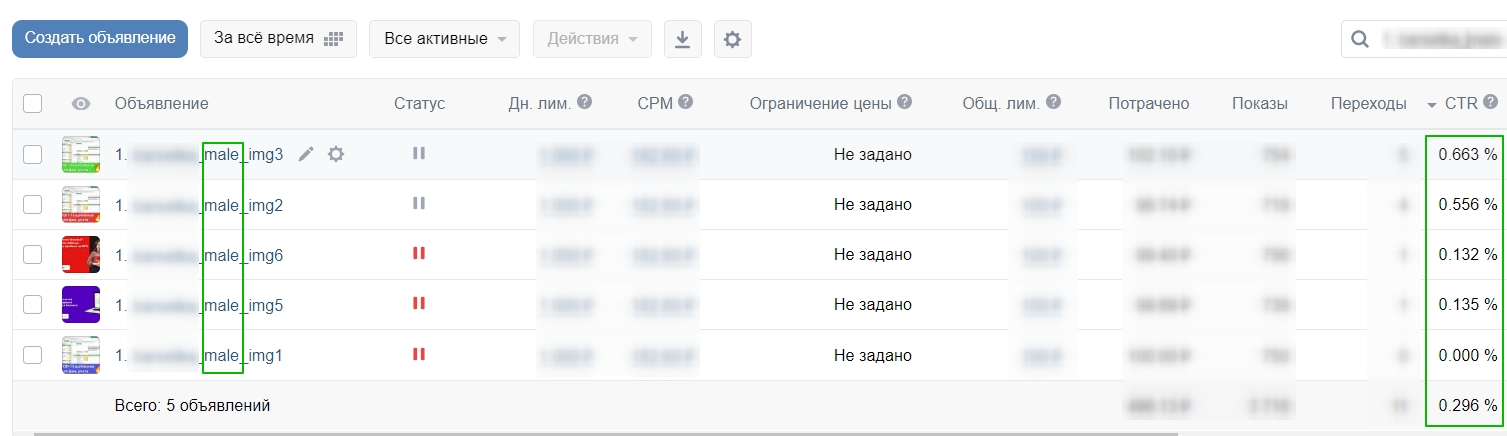Open the male_img5 ad link

tap(199, 304)
